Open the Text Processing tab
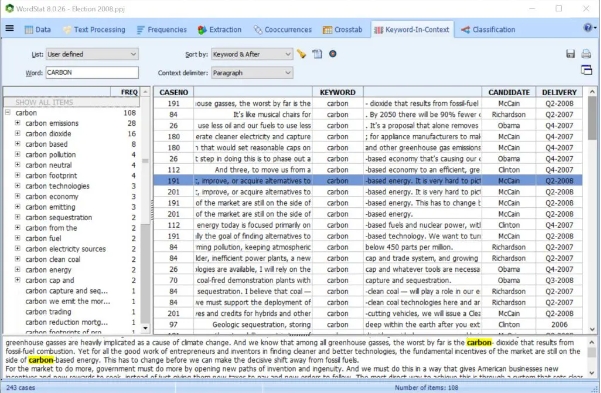The width and height of the screenshot is (601, 393). pyautogui.click(x=94, y=30)
